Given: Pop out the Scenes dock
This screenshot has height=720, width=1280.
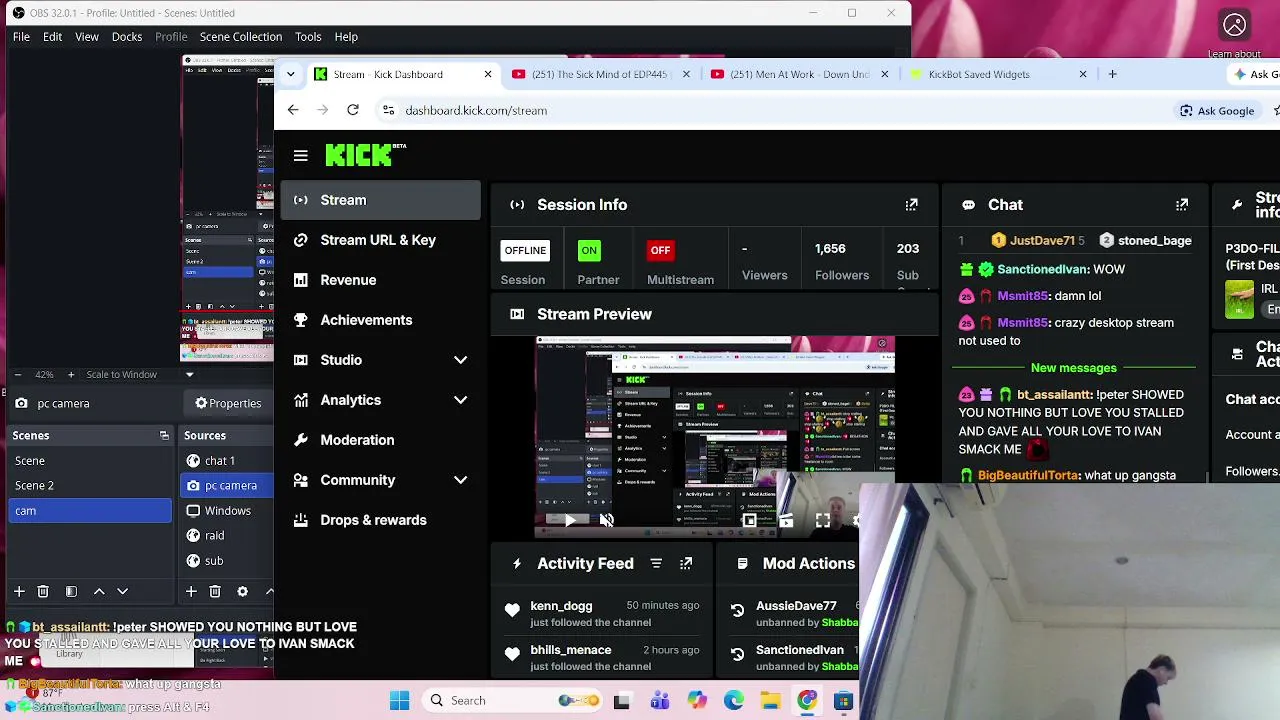Looking at the screenshot, I should coord(164,436).
